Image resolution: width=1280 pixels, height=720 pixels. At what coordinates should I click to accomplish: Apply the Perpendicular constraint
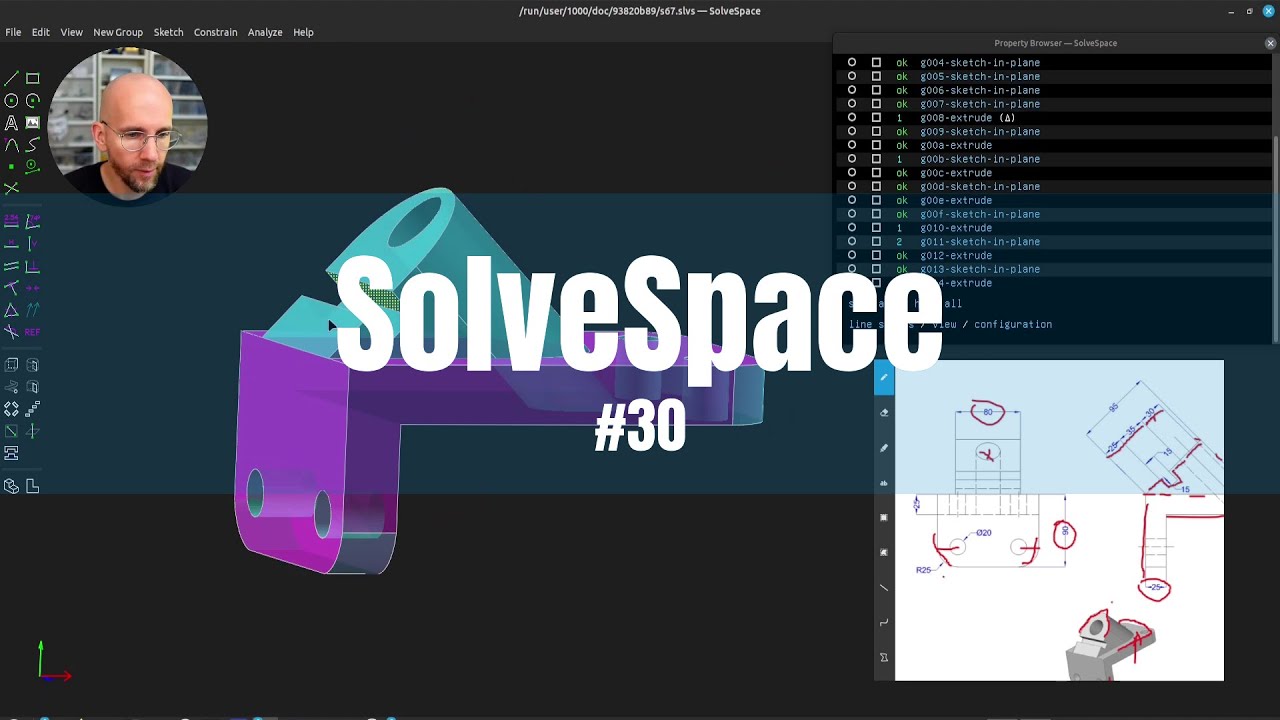click(32, 266)
